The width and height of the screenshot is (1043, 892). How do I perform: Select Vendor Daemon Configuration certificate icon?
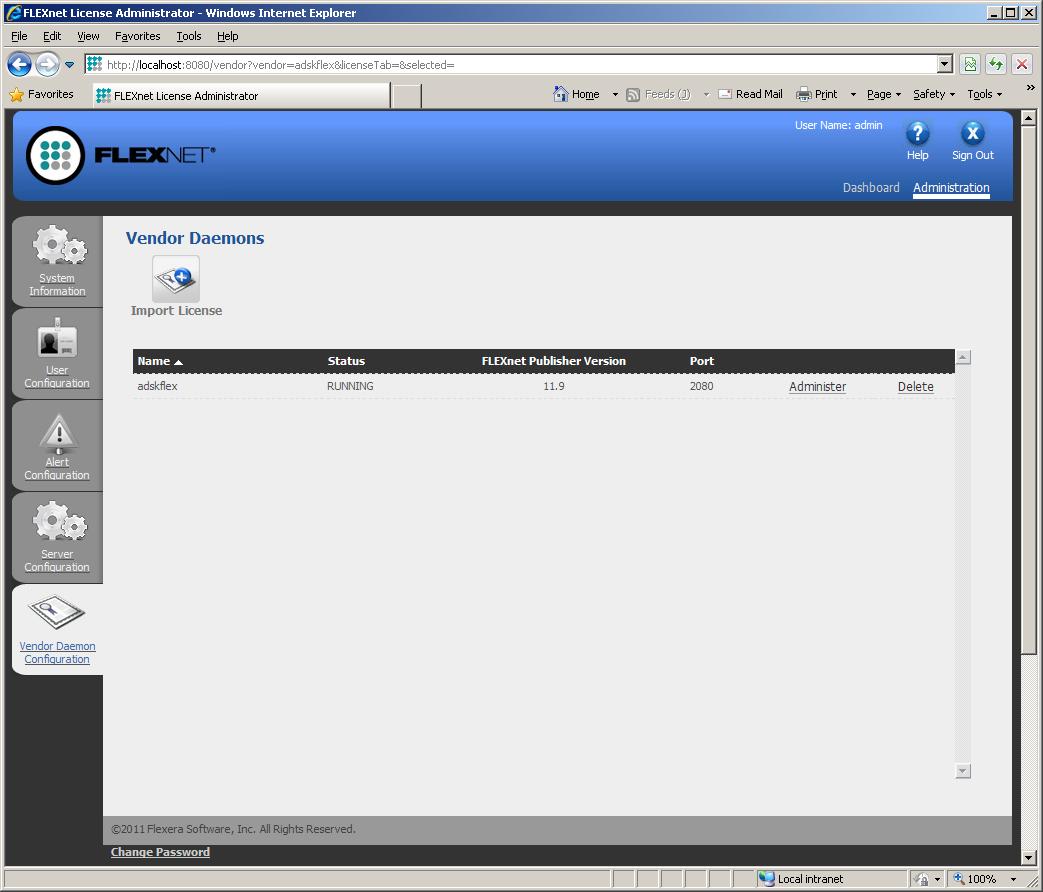57,612
